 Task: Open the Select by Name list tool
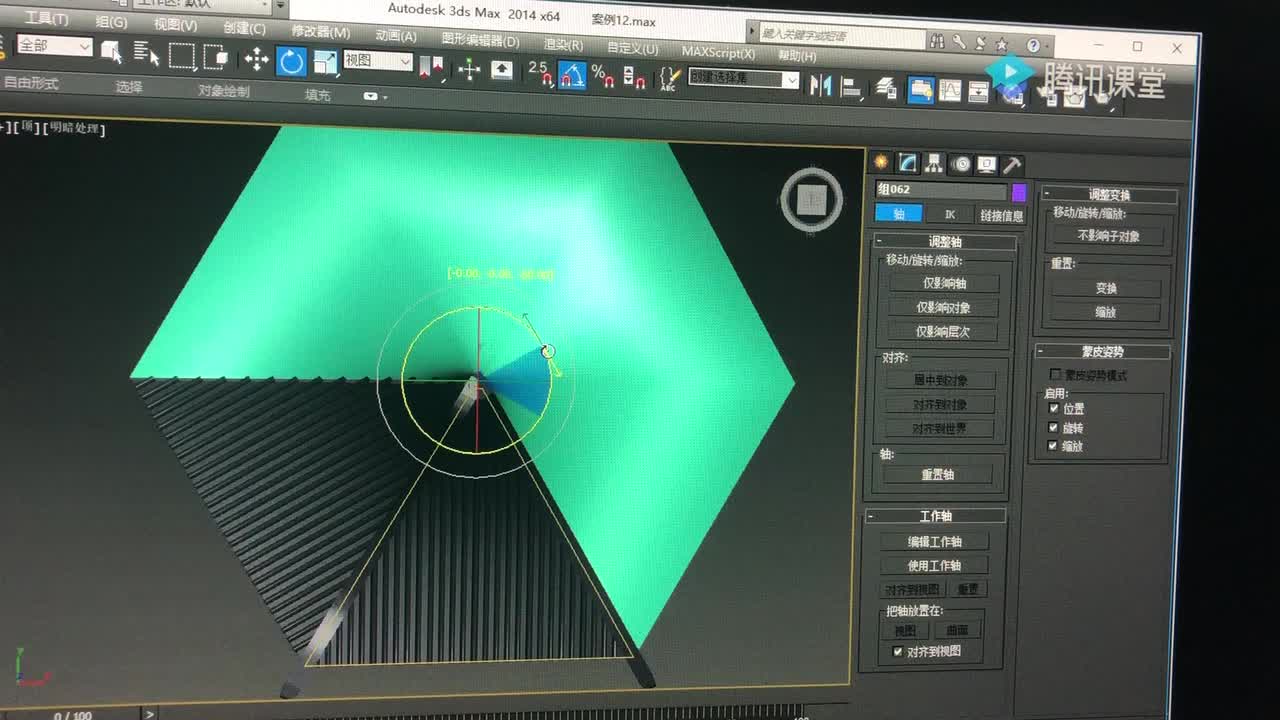(146, 53)
